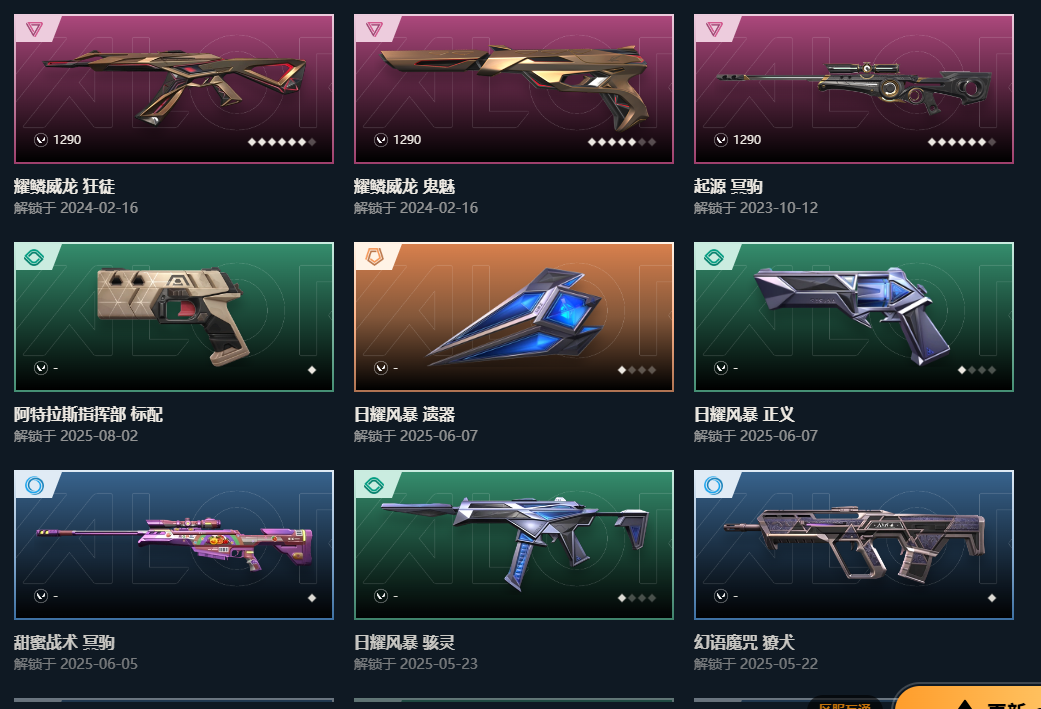Open the 甜蜜战术 冥驹 sniper thumbnail
Viewport: 1041px width, 709px height.
174,545
